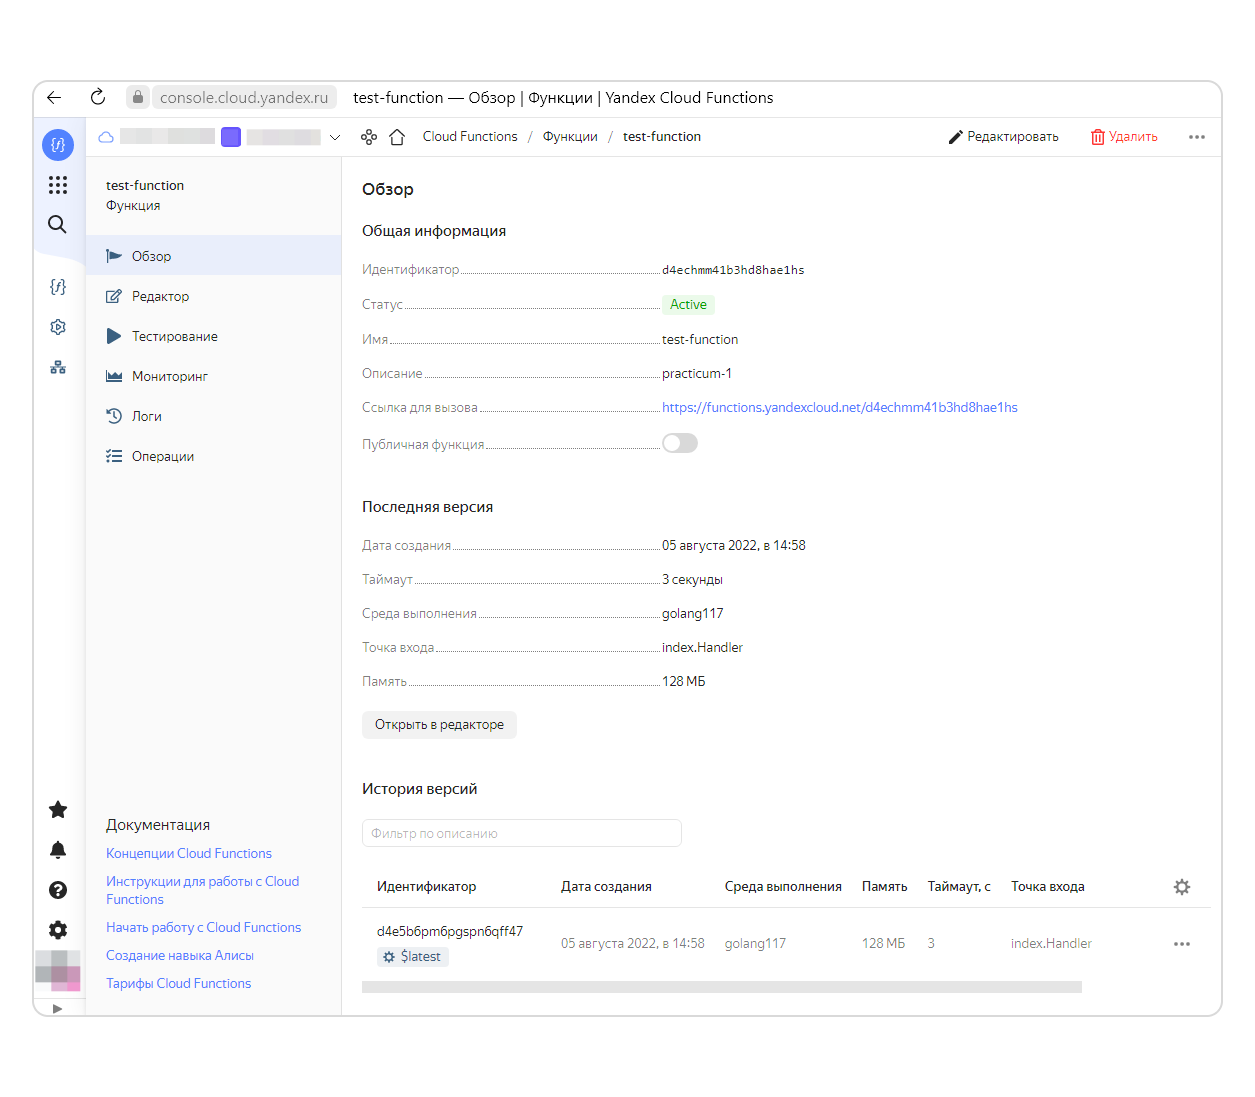The width and height of the screenshot is (1255, 1097).
Task: Click the blurred account avatar
Action: tap(58, 971)
